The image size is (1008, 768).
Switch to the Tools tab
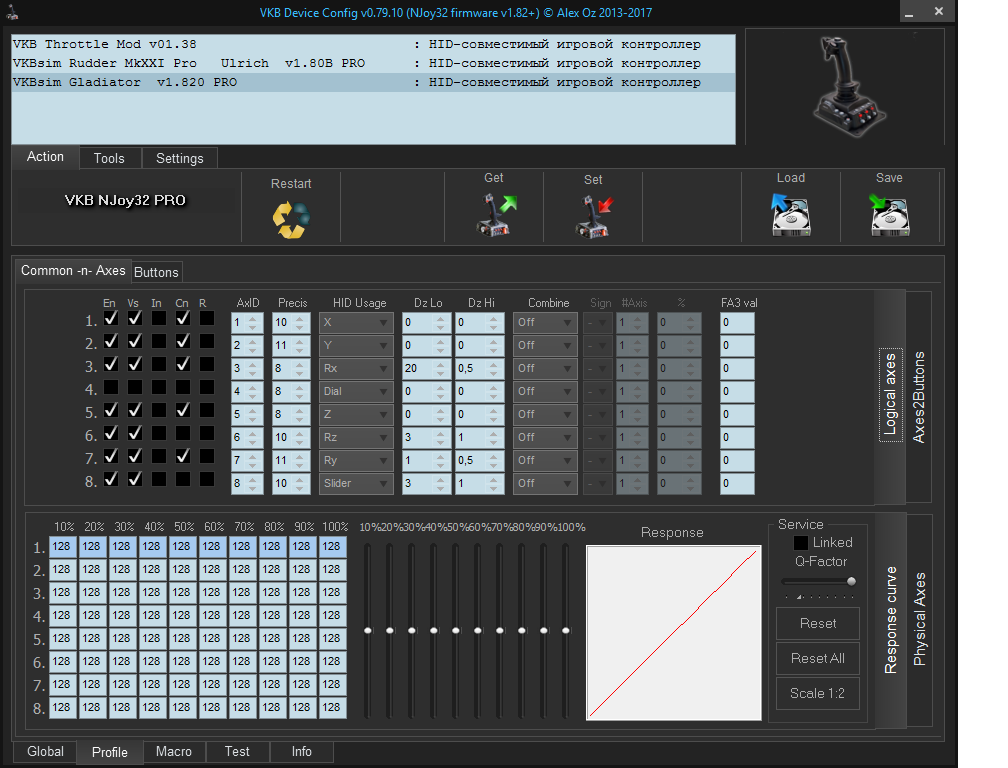109,159
